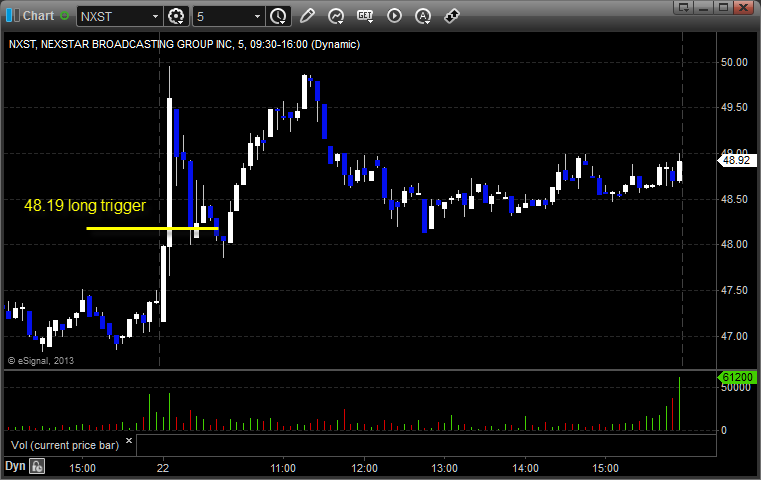Maximize the chart window
Viewport: 761px width, 480px height.
point(723,7)
